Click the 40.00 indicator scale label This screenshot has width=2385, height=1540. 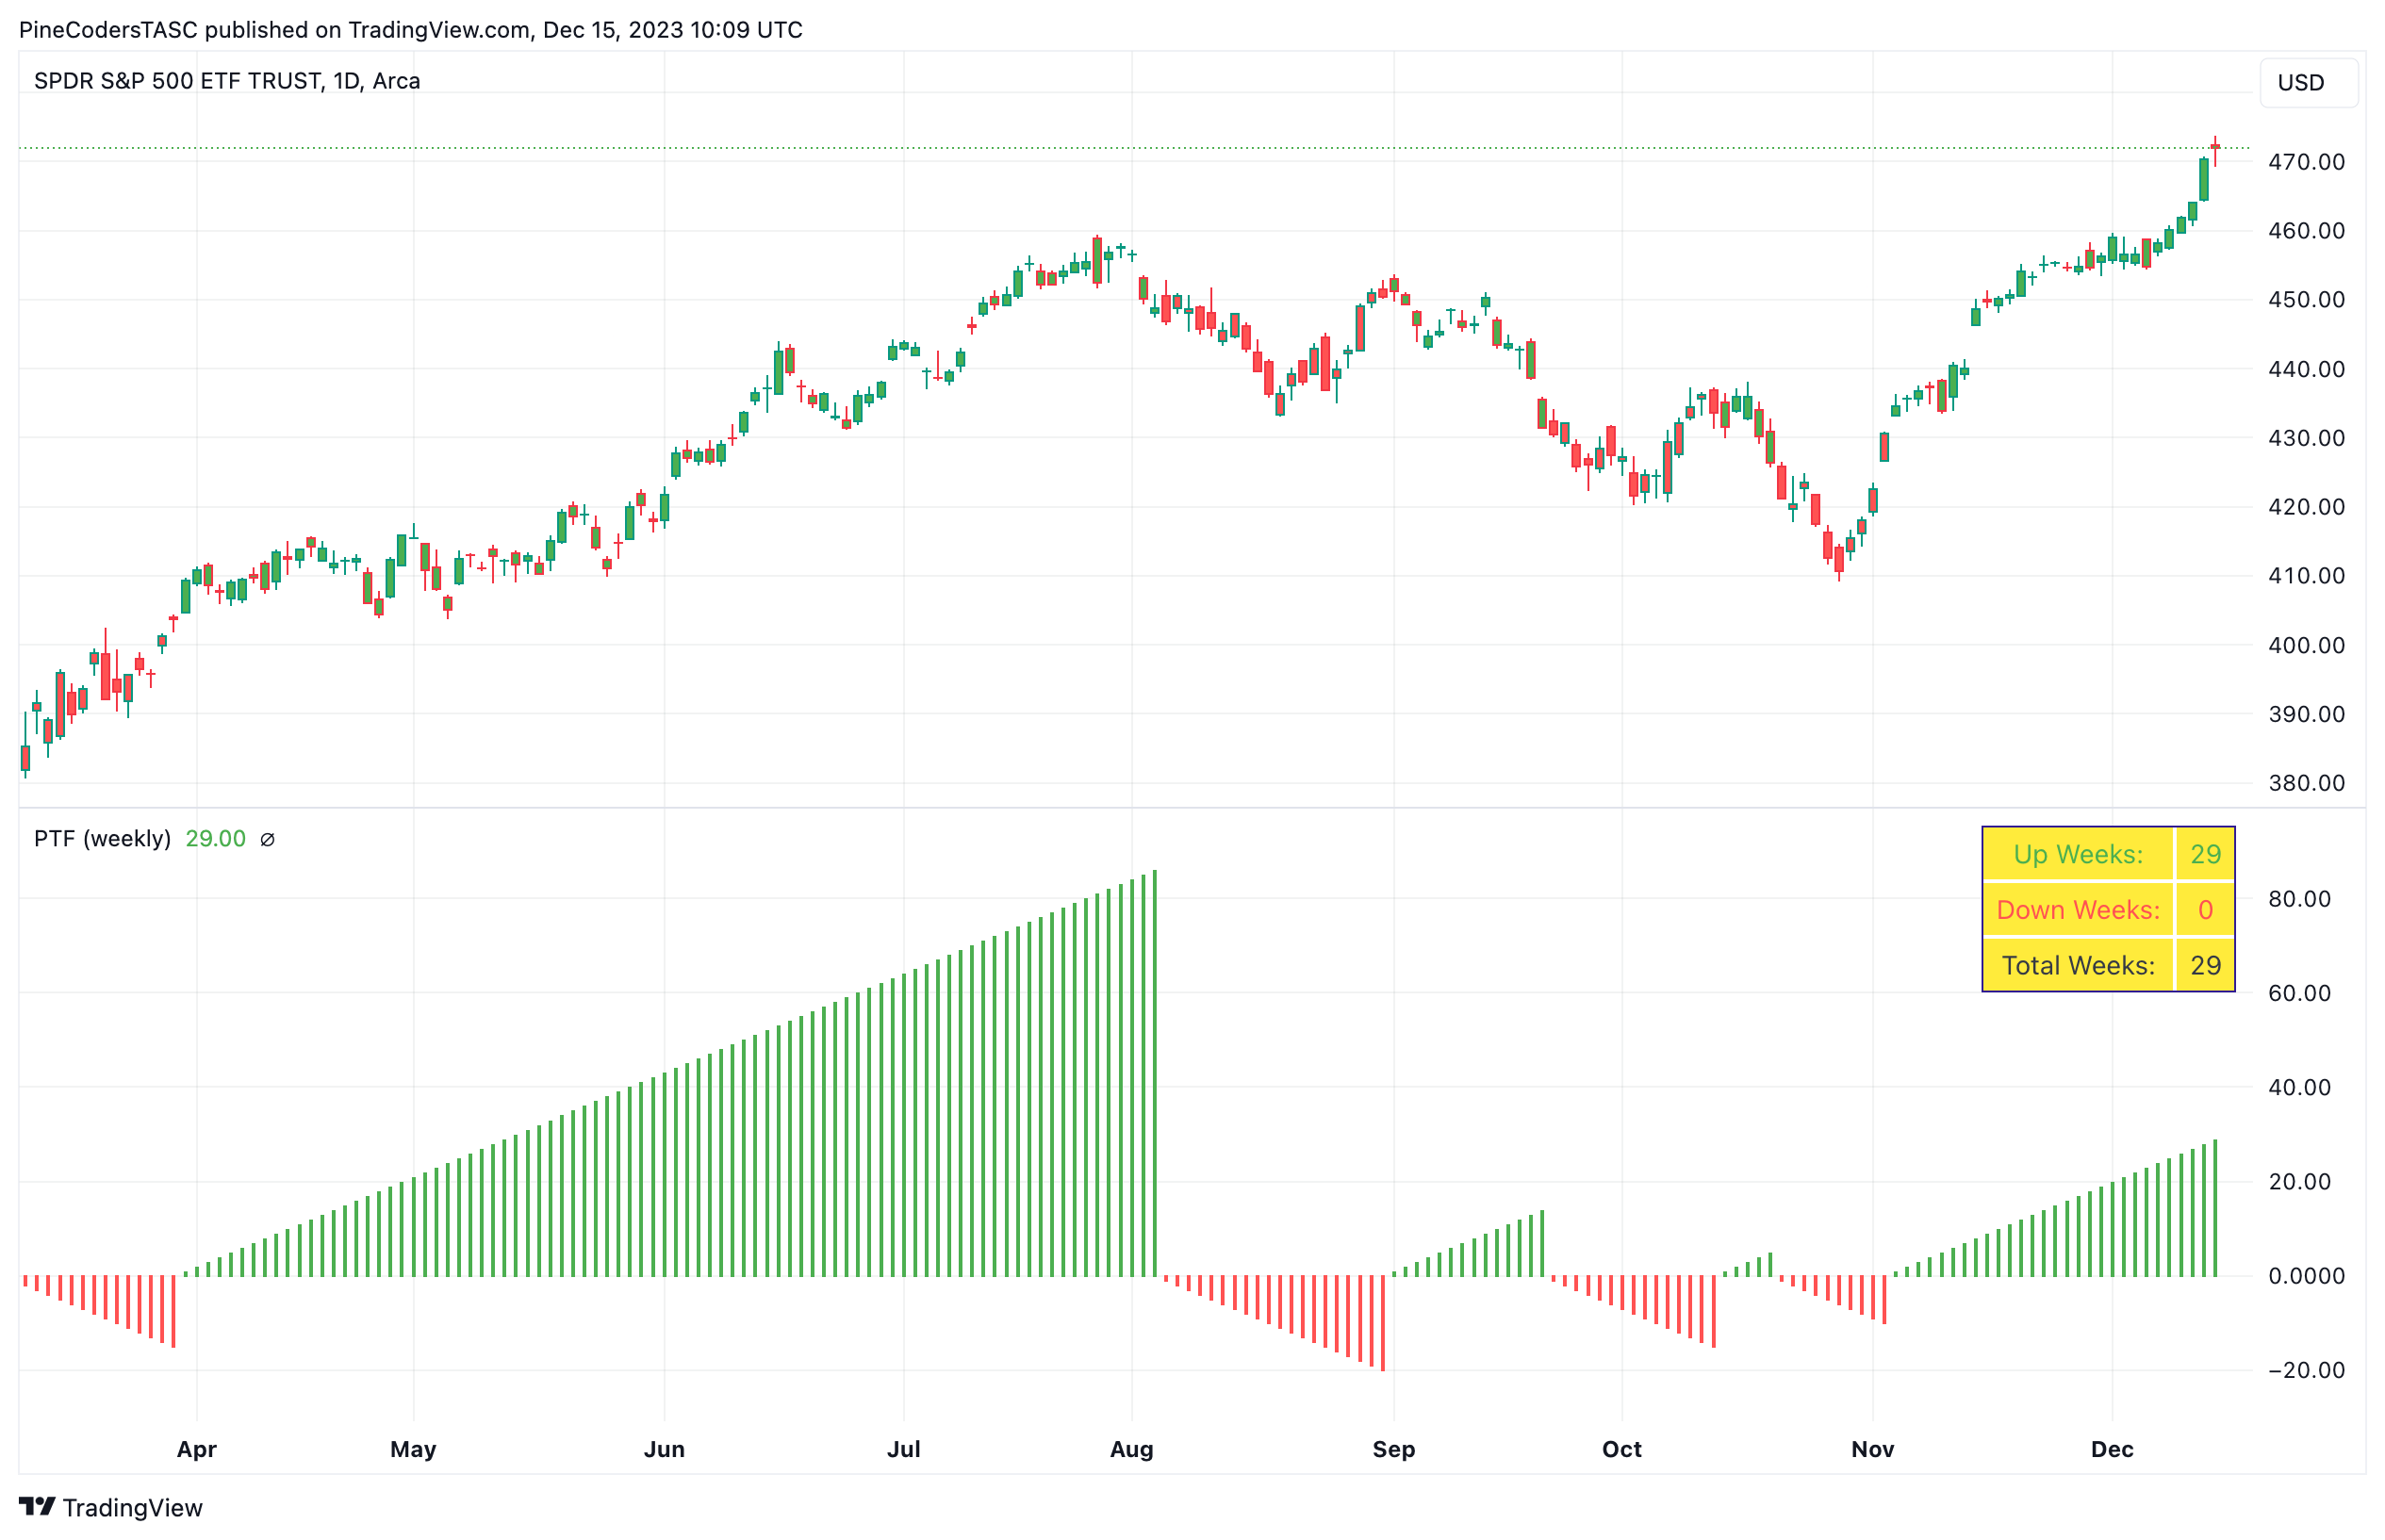pos(2299,1087)
